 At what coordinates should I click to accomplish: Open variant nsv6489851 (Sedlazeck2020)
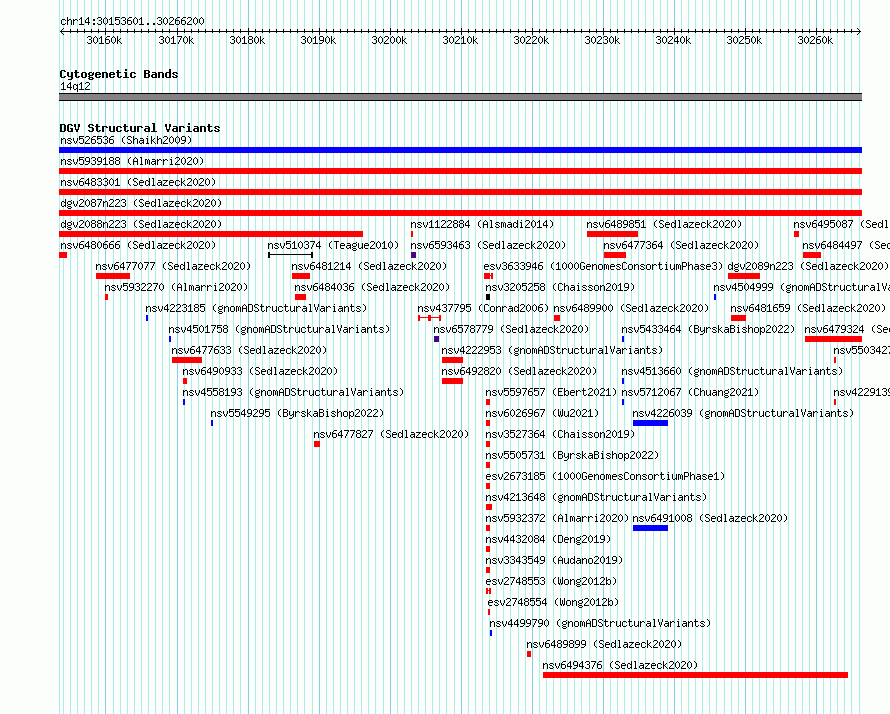coord(664,224)
